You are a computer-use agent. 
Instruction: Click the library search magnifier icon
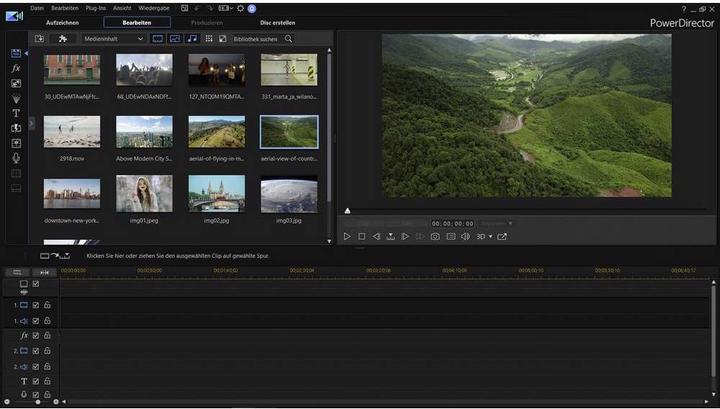[x=288, y=39]
